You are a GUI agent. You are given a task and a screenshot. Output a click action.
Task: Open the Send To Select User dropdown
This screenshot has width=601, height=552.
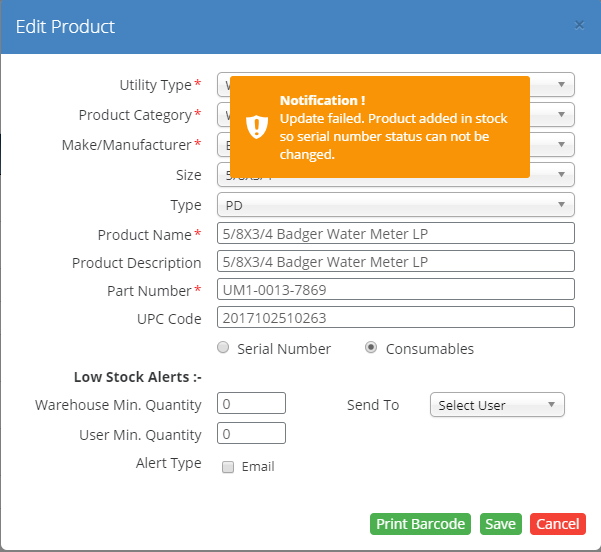pos(497,405)
